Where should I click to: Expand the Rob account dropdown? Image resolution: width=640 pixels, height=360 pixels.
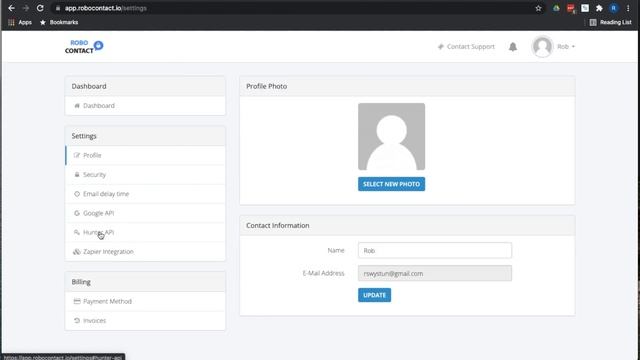566,47
